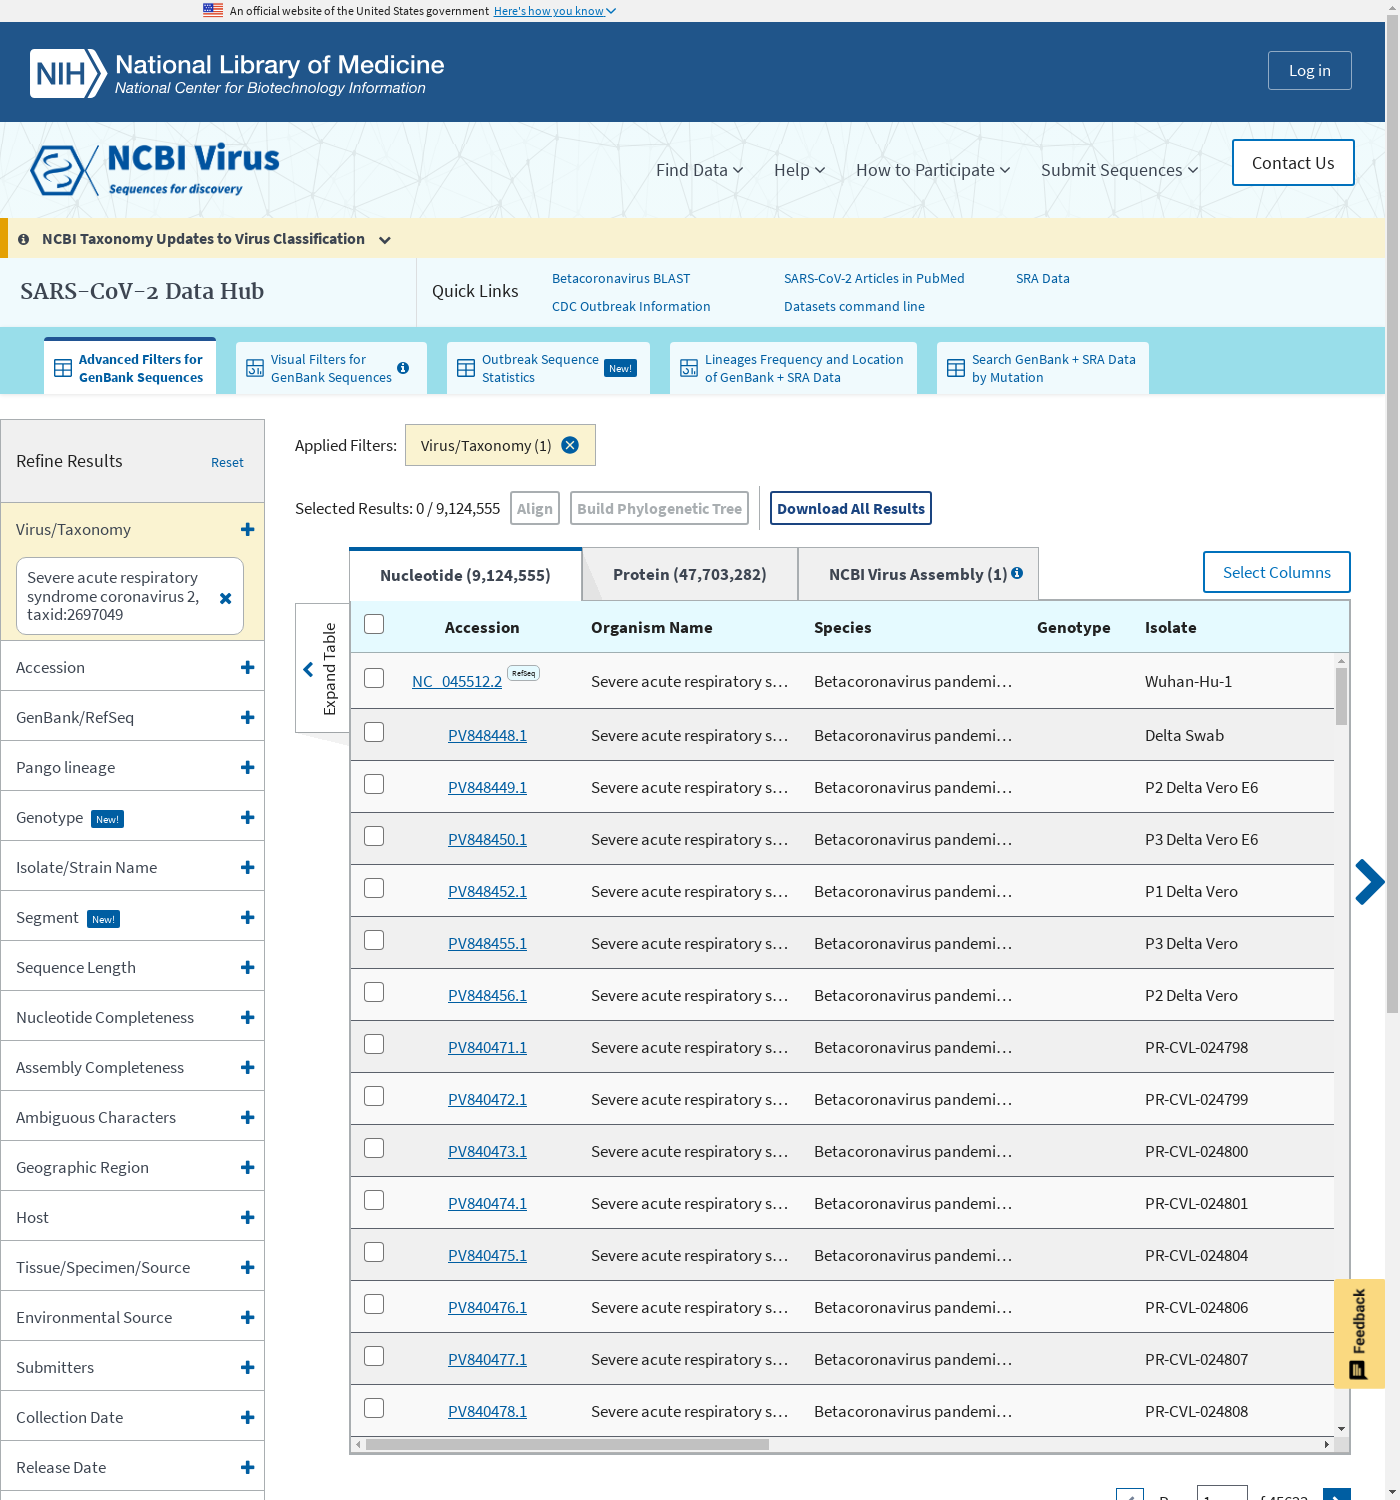The image size is (1400, 1500).
Task: Open How to Participate dropdown
Action: click(933, 170)
